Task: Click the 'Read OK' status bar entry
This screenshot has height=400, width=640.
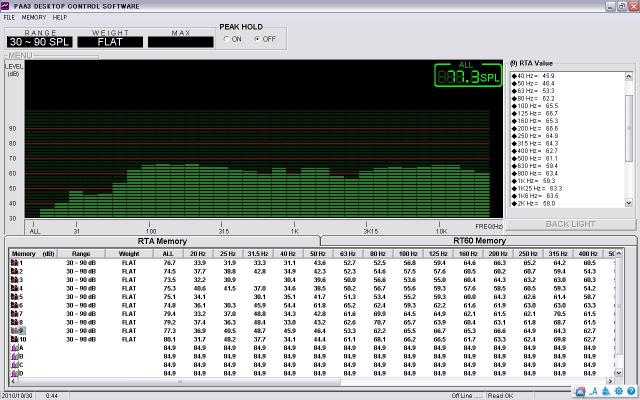Action: [x=500, y=396]
